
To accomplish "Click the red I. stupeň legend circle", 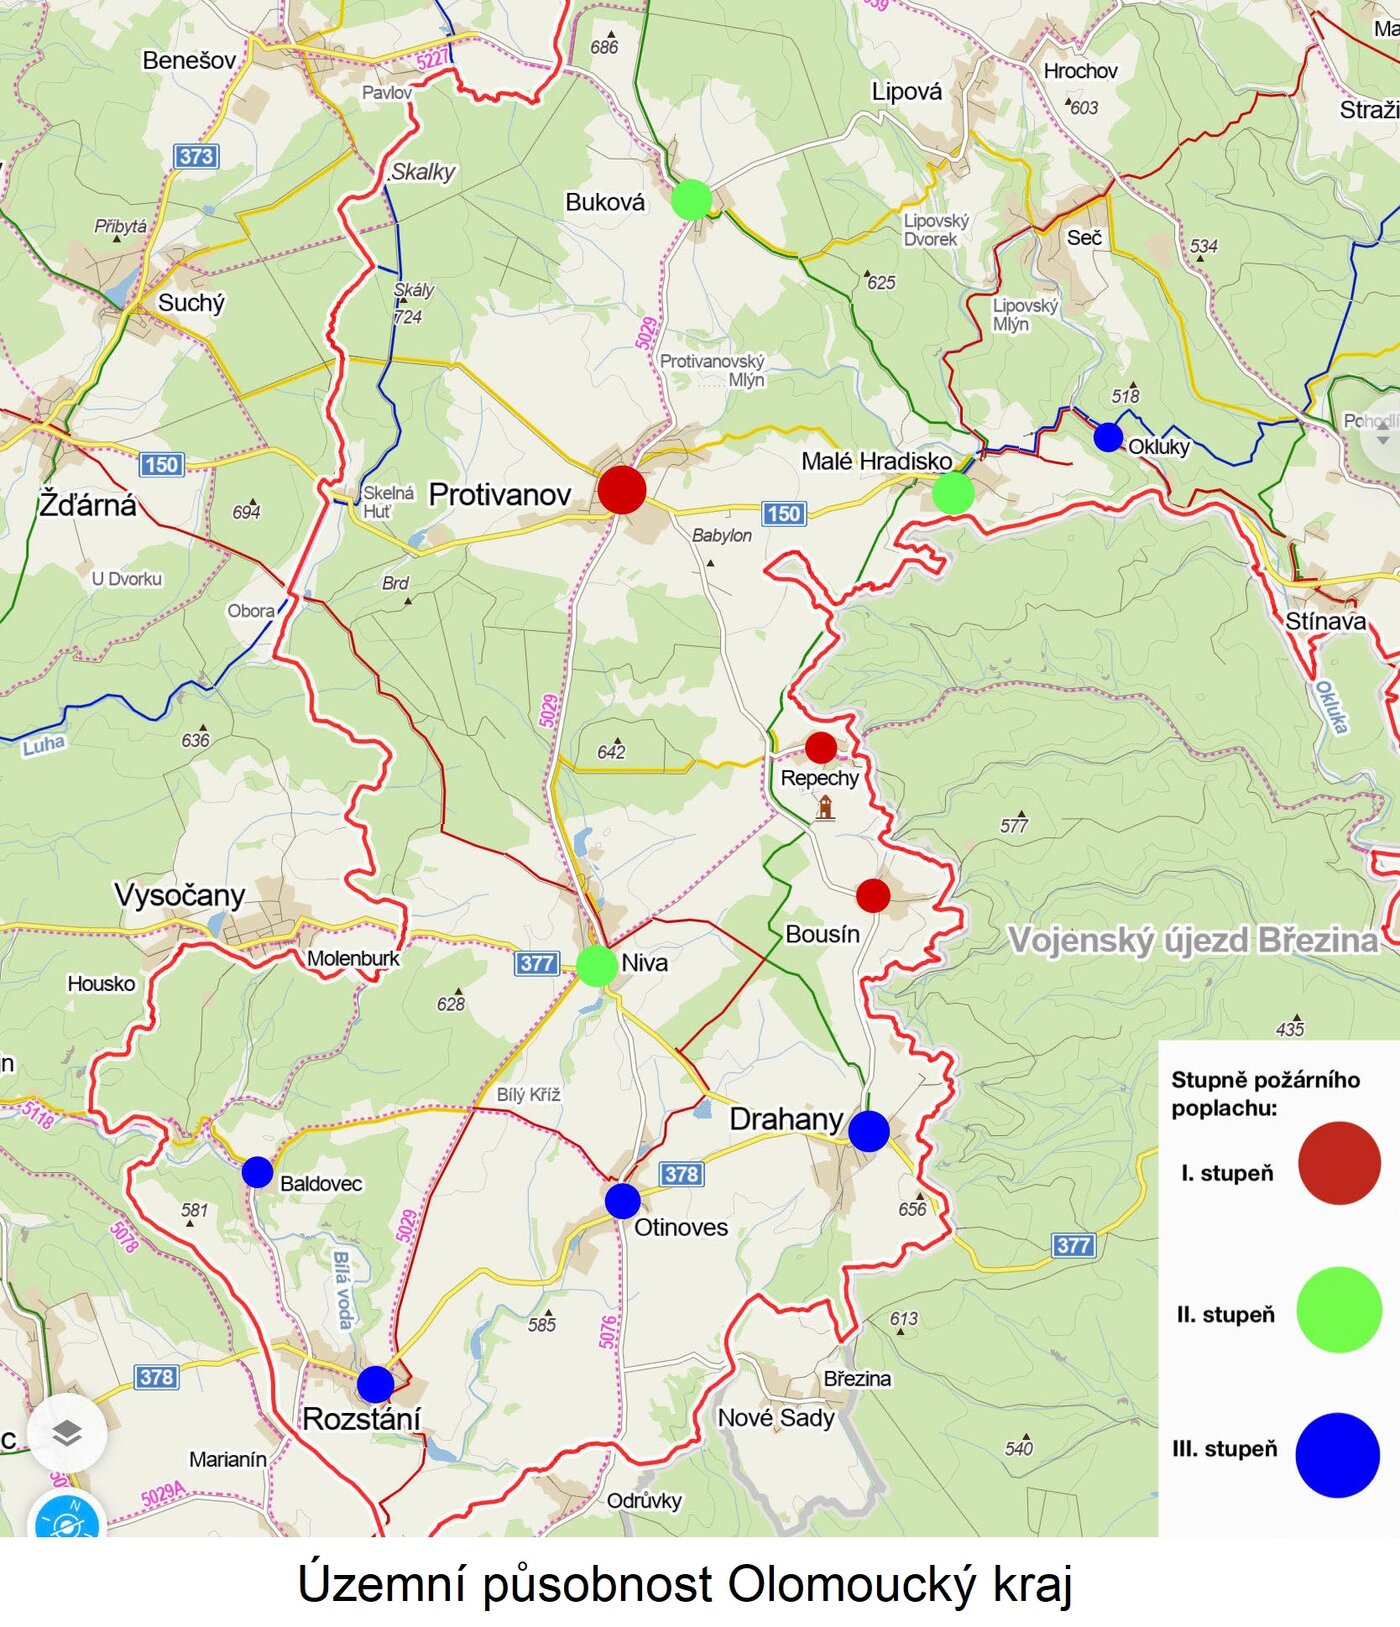I will coord(1339,1163).
